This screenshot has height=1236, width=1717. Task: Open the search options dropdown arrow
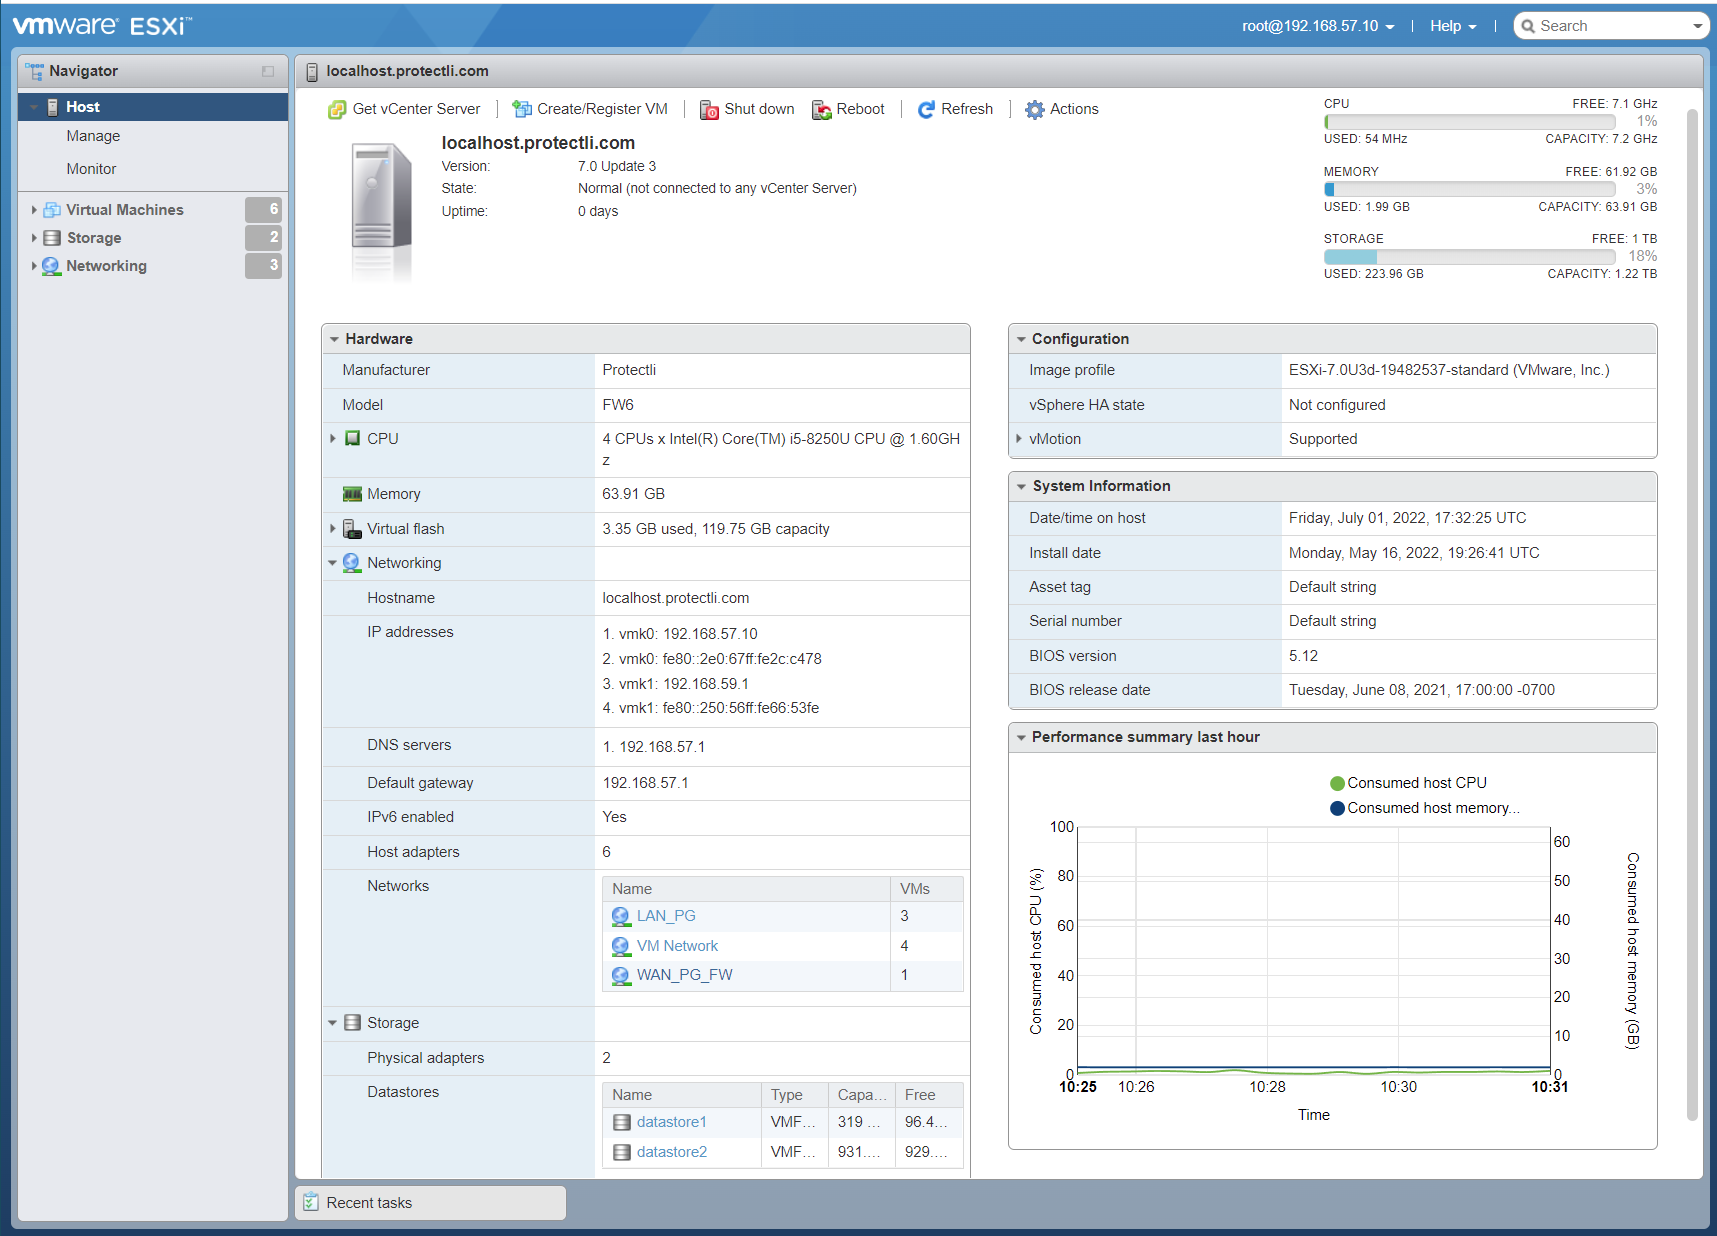coord(1697,27)
